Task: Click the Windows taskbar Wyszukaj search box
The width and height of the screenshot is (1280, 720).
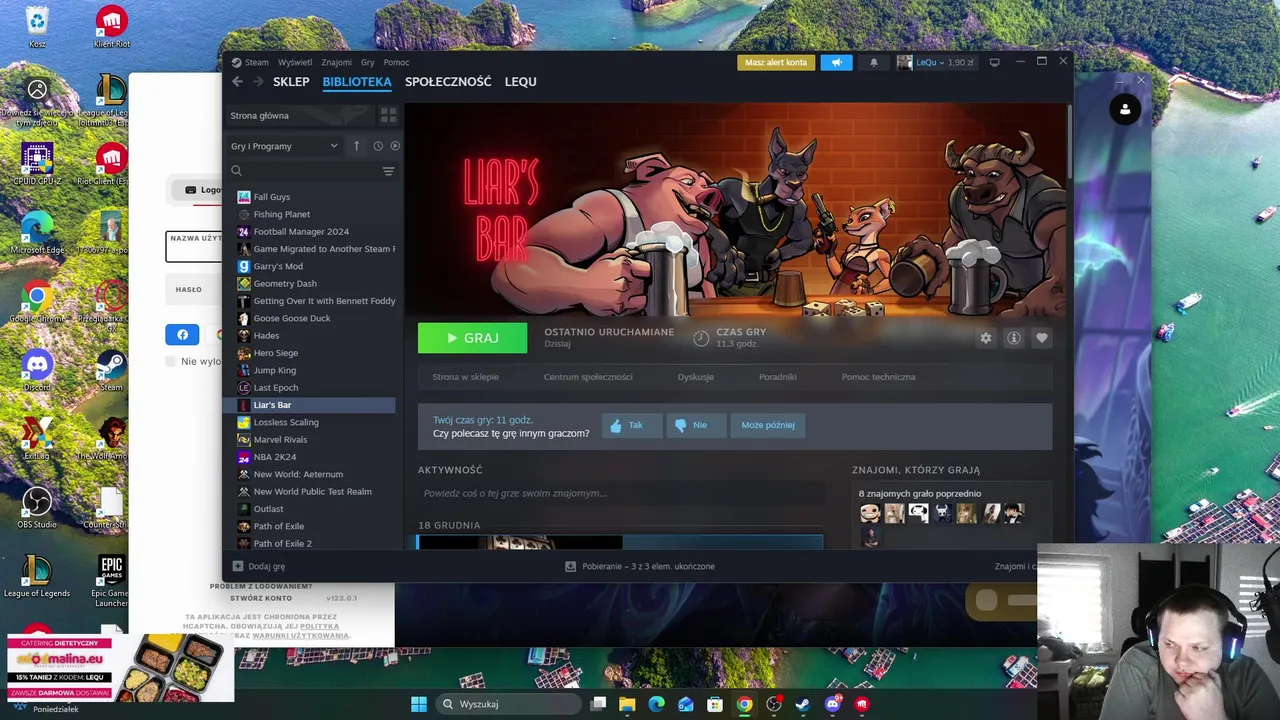Action: tap(508, 704)
